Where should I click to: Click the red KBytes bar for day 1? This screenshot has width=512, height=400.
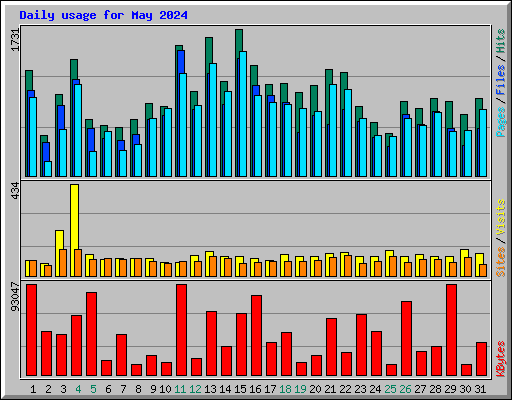[31, 330]
